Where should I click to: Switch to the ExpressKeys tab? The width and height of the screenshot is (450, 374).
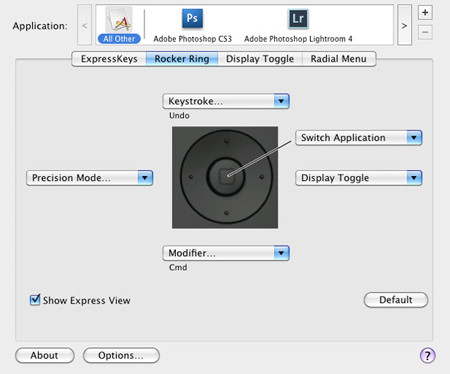coord(109,59)
